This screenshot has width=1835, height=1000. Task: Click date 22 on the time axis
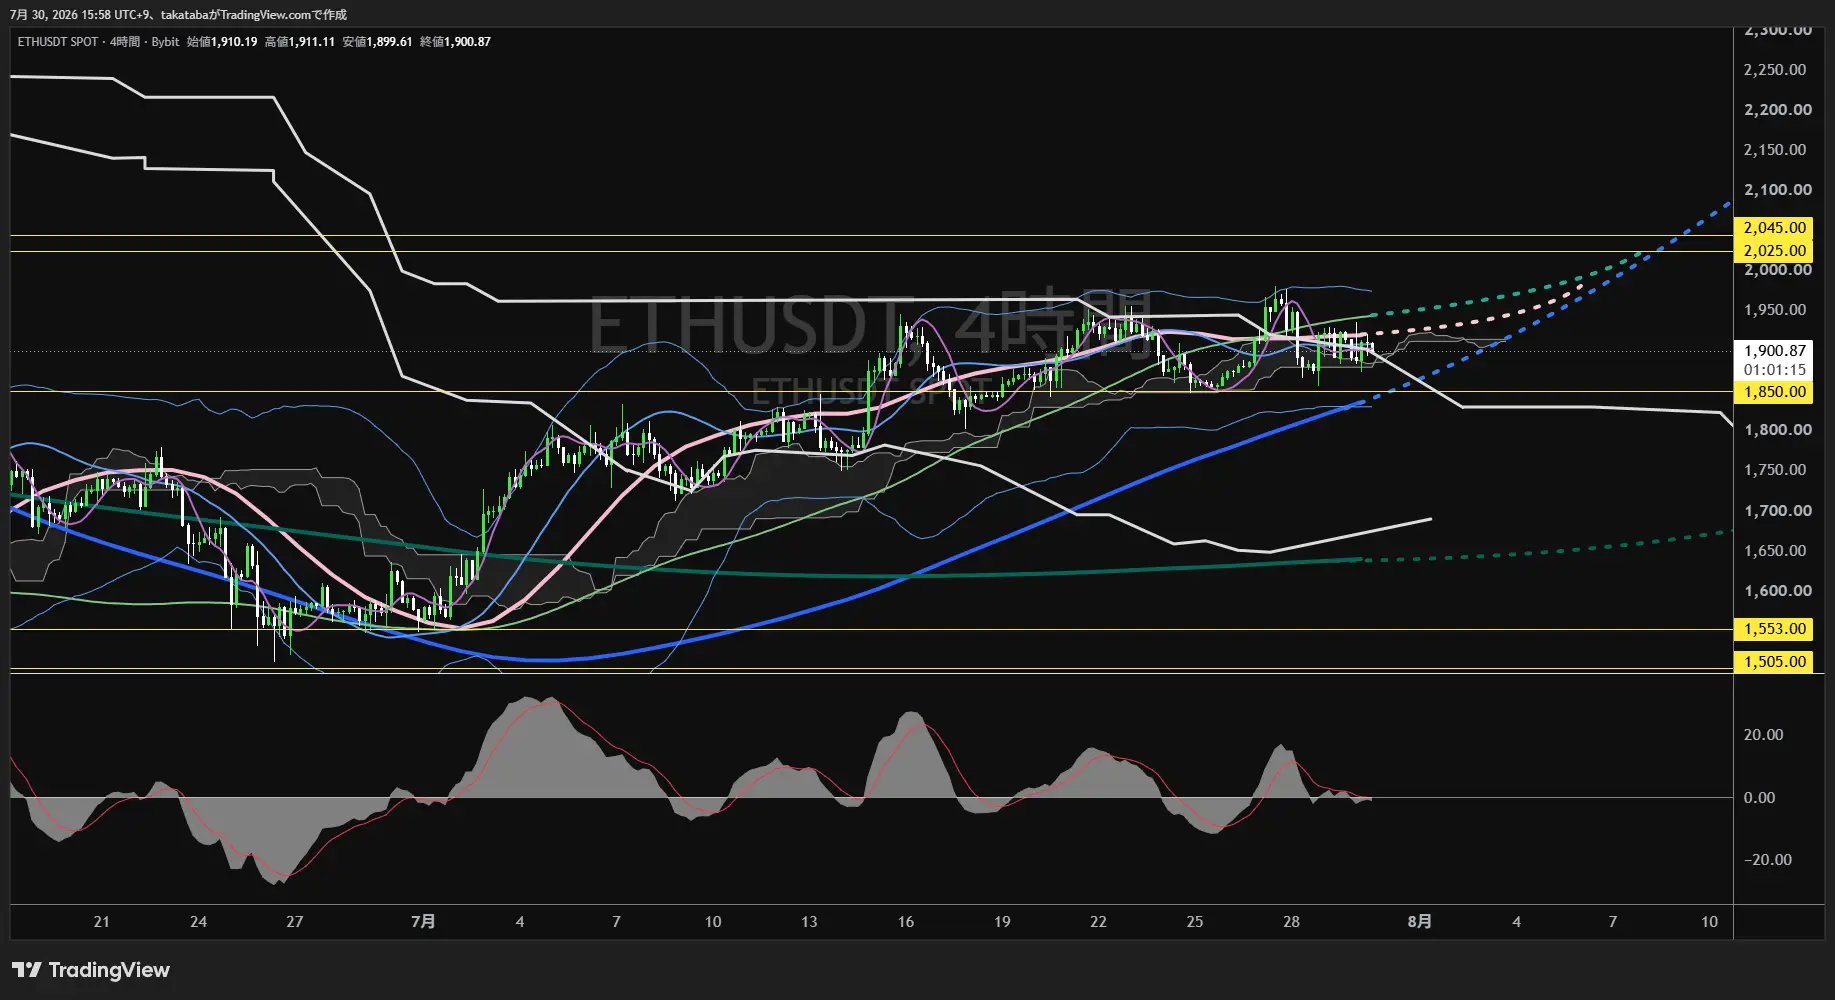click(1098, 922)
